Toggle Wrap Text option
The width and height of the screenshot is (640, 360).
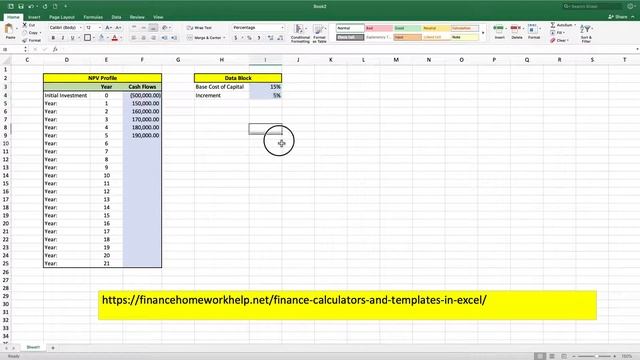(199, 27)
